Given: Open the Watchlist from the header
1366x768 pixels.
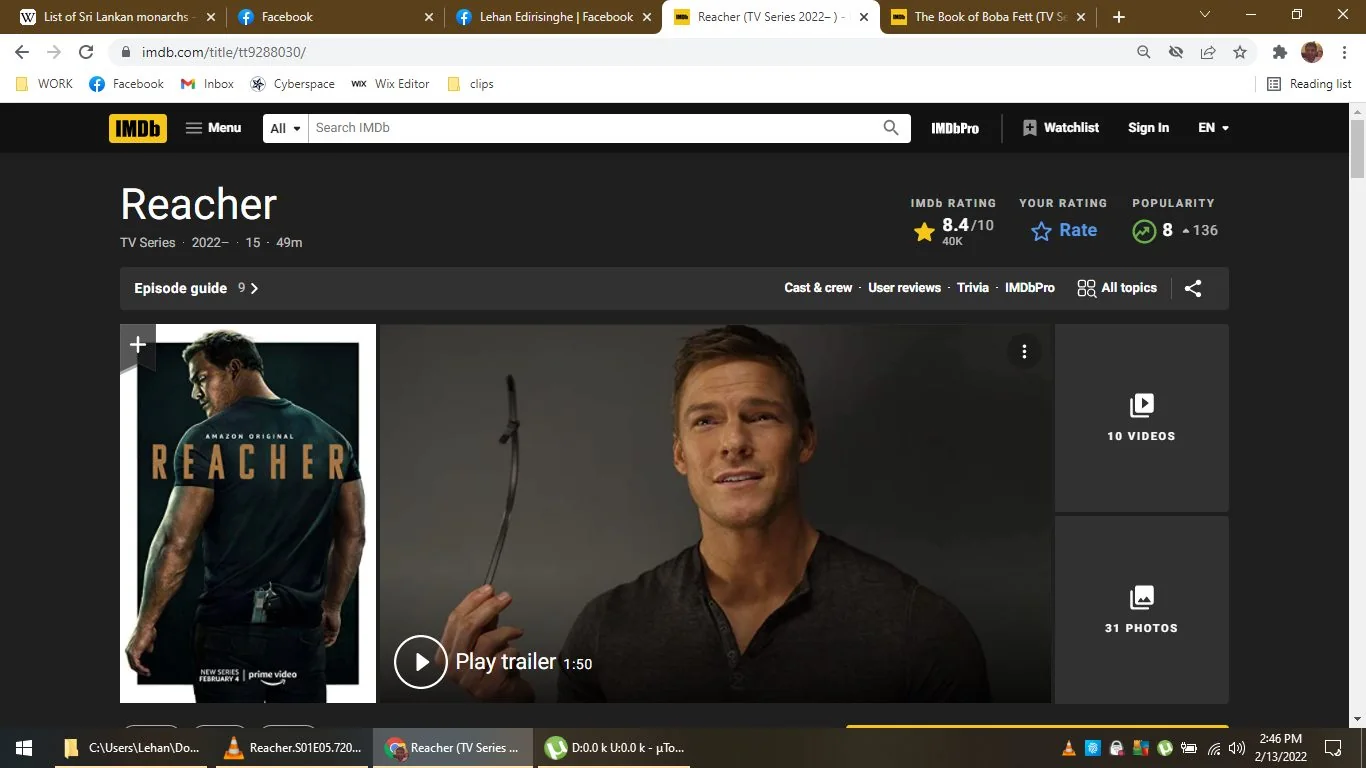Looking at the screenshot, I should (1061, 128).
